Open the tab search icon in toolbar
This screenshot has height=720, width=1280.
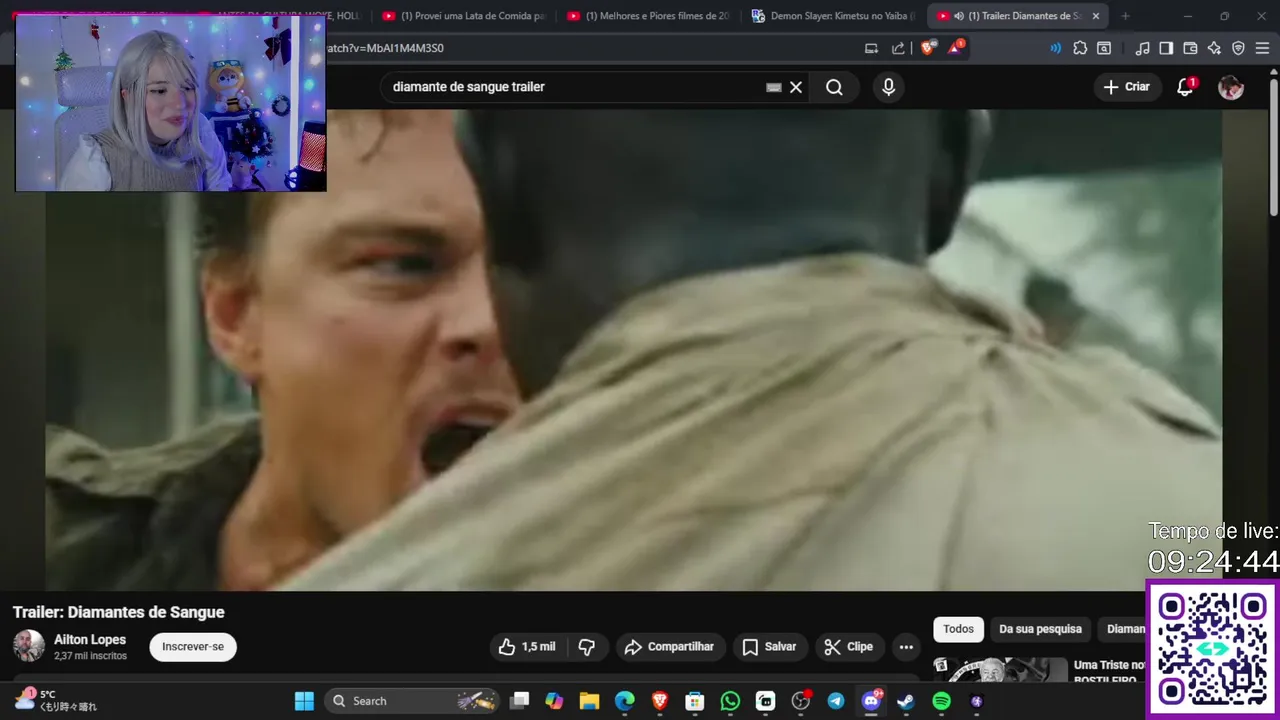point(1104,48)
